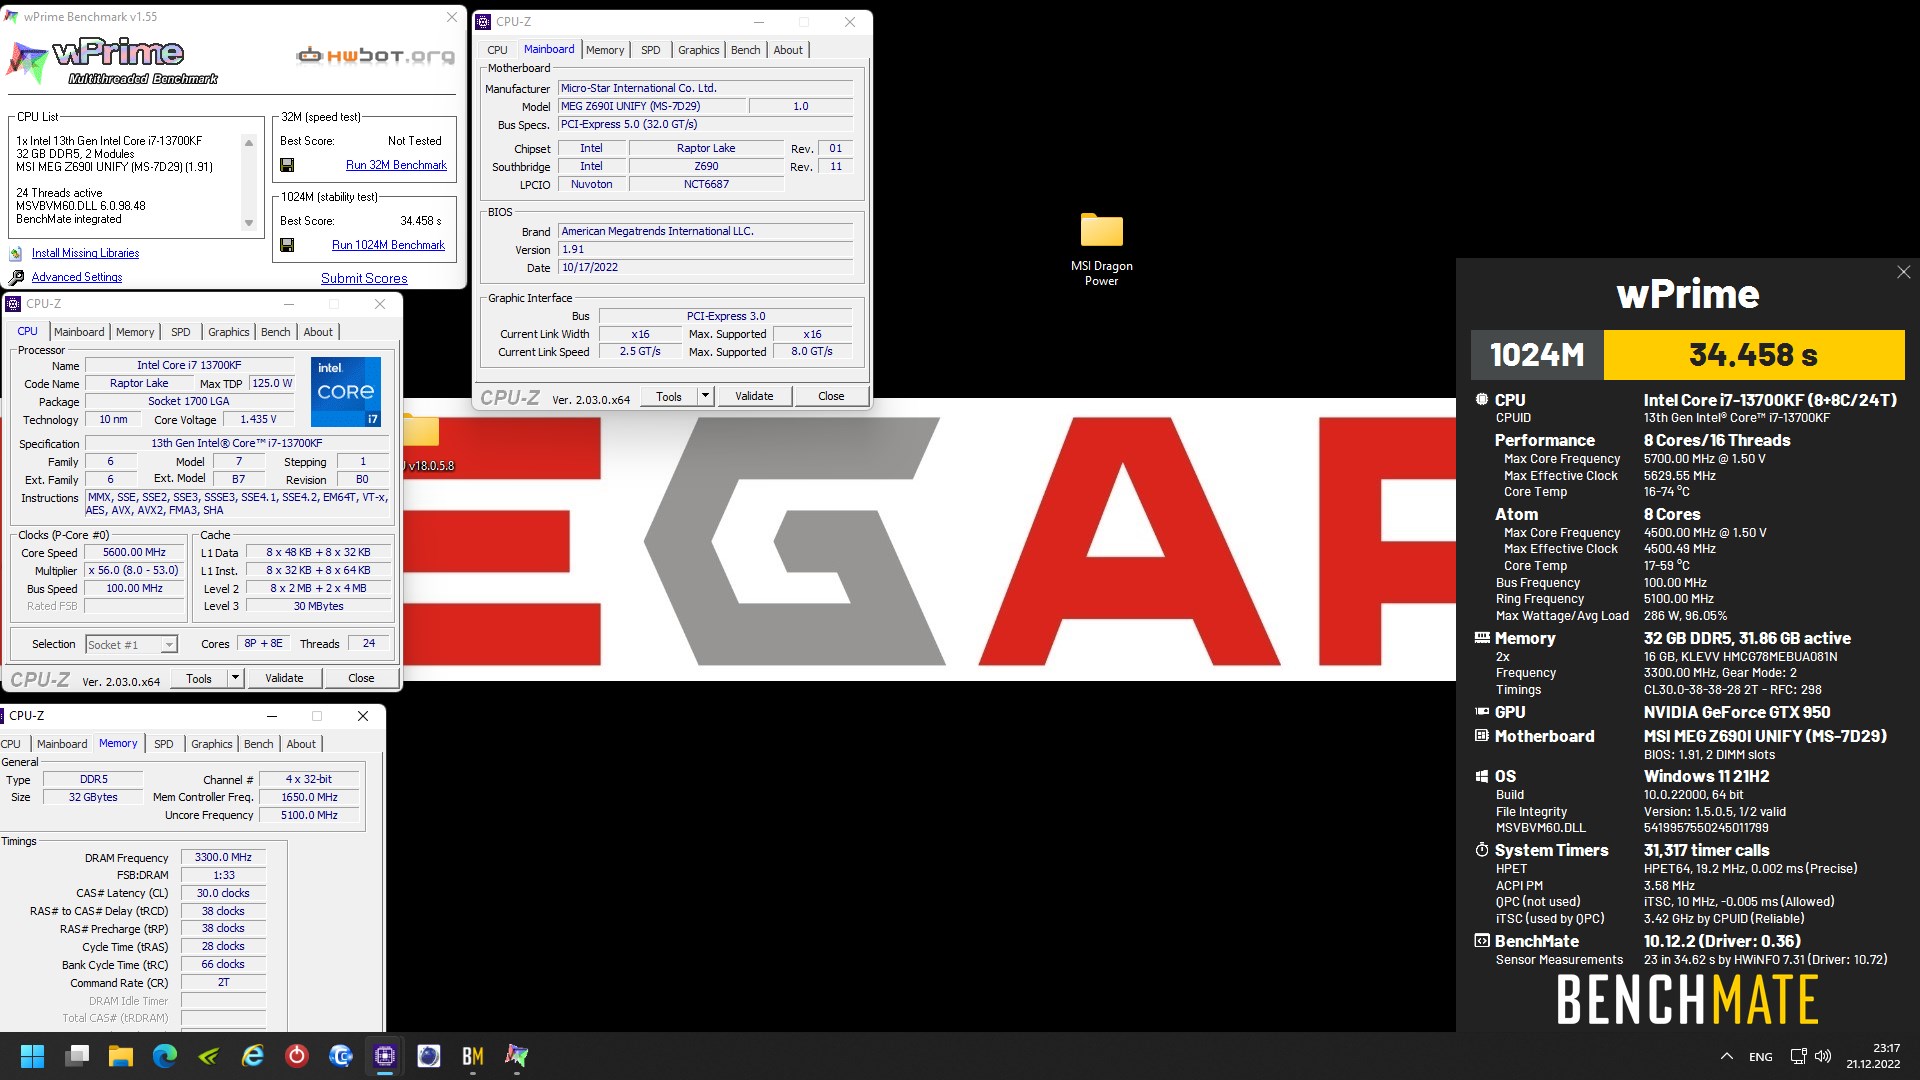Open File Explorer from the taskbar
The height and width of the screenshot is (1080, 1920).
click(x=121, y=1056)
